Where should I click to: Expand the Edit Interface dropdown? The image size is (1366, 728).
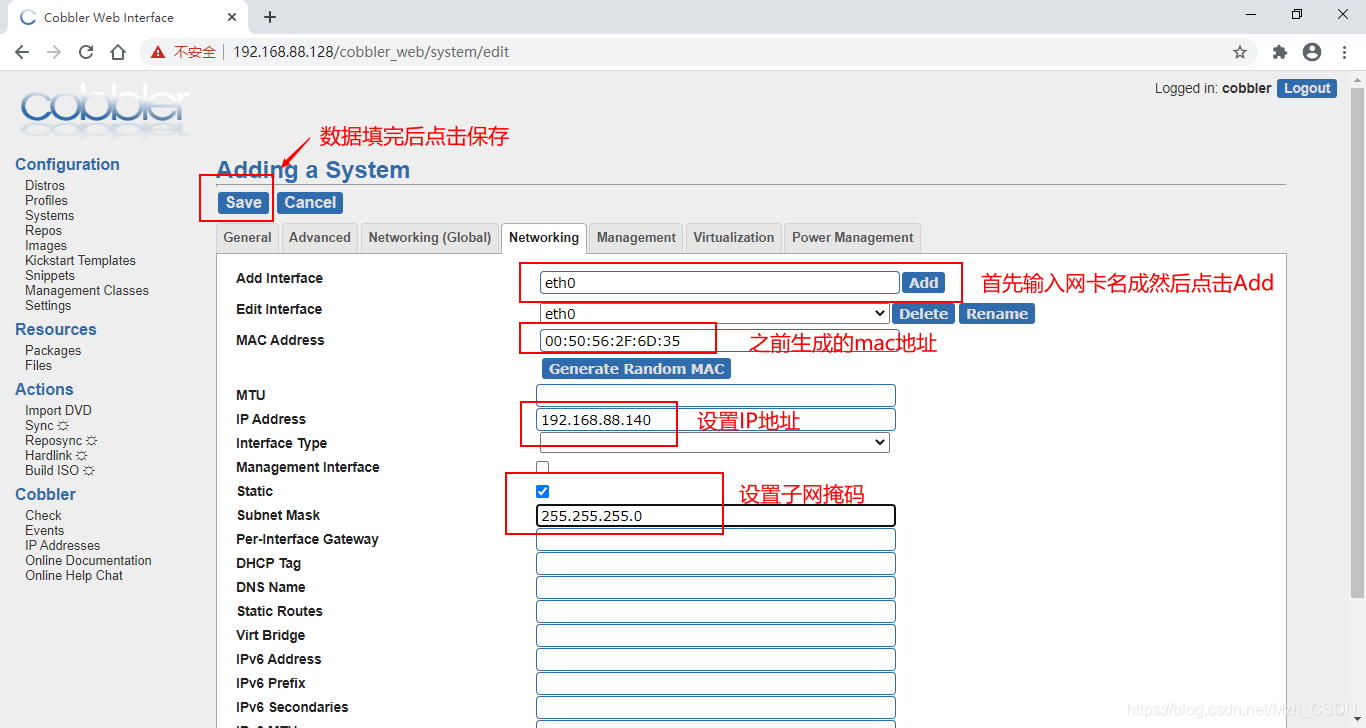pos(715,314)
